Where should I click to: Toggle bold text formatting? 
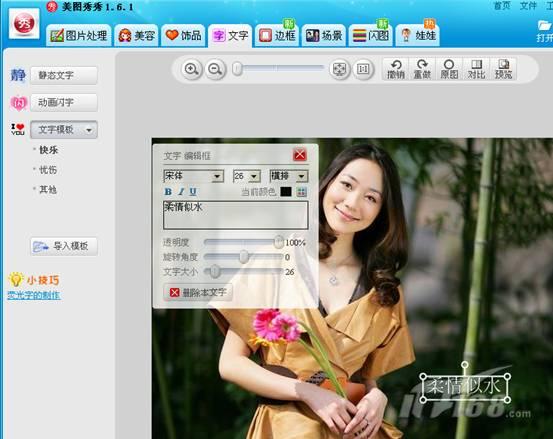[168, 191]
